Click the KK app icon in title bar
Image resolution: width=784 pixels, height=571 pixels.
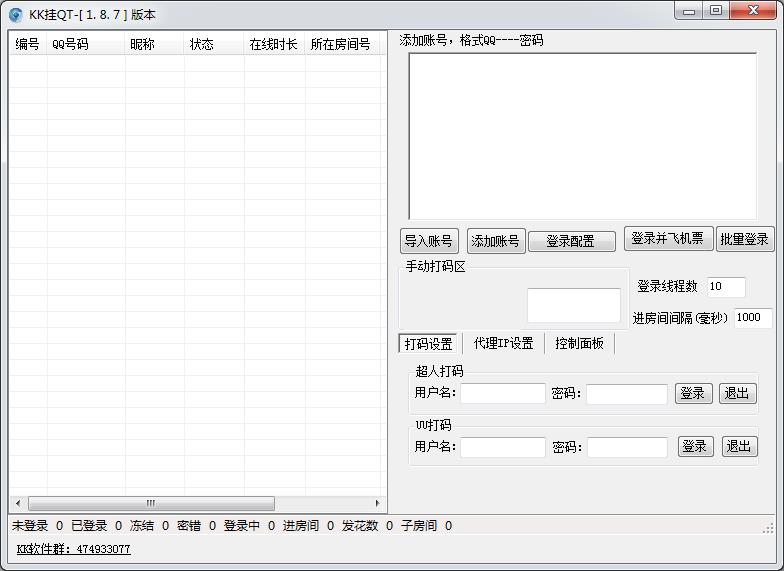click(x=16, y=14)
